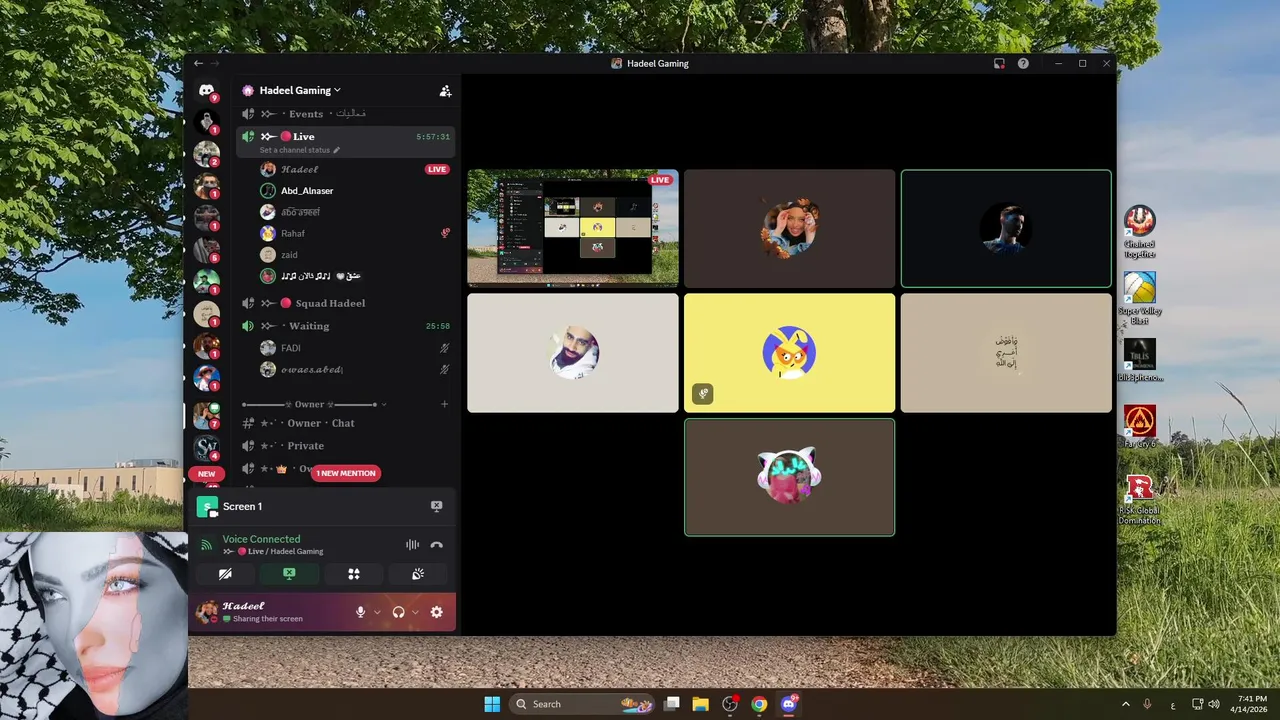Open the soundboard button
This screenshot has width=1280, height=720.
coord(418,574)
